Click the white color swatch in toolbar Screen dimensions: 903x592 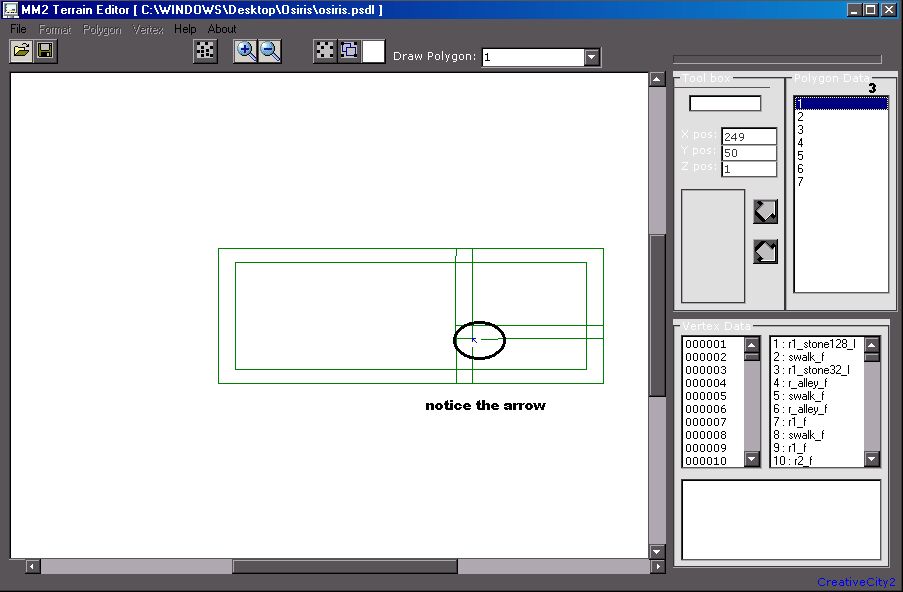click(x=373, y=51)
